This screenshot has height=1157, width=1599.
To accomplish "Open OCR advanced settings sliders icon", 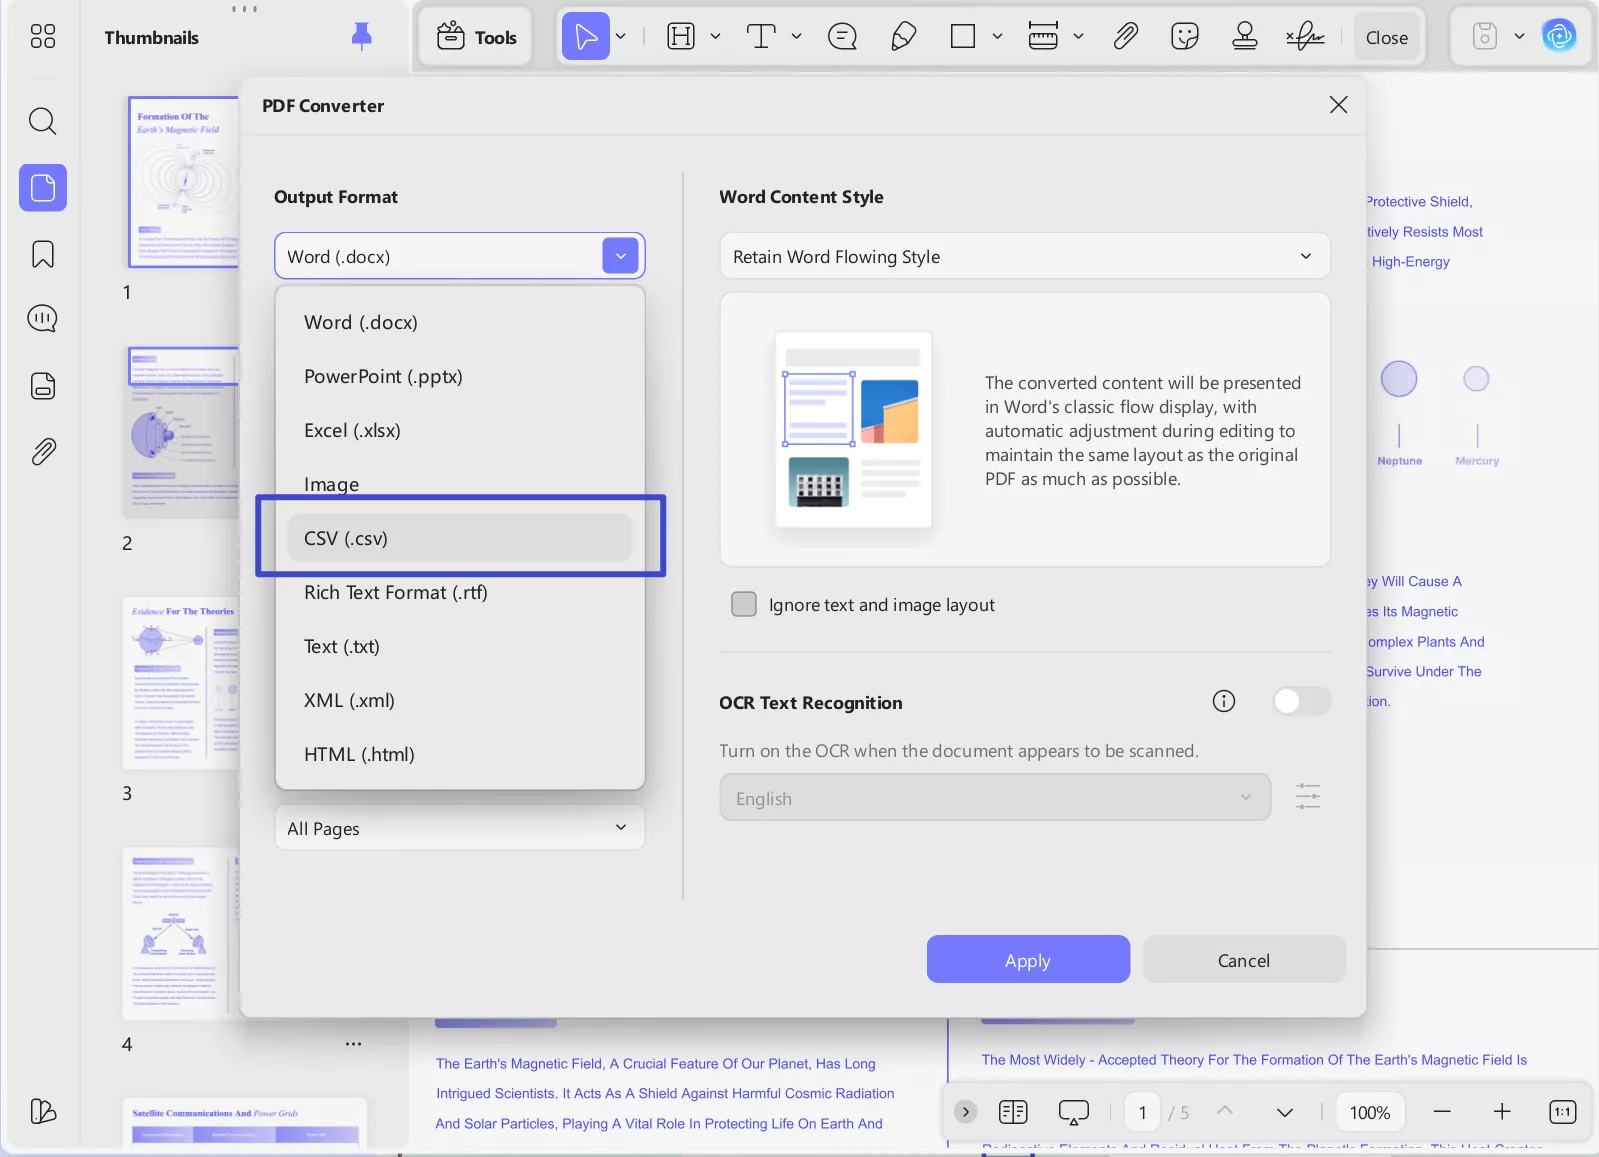I will click(x=1308, y=797).
